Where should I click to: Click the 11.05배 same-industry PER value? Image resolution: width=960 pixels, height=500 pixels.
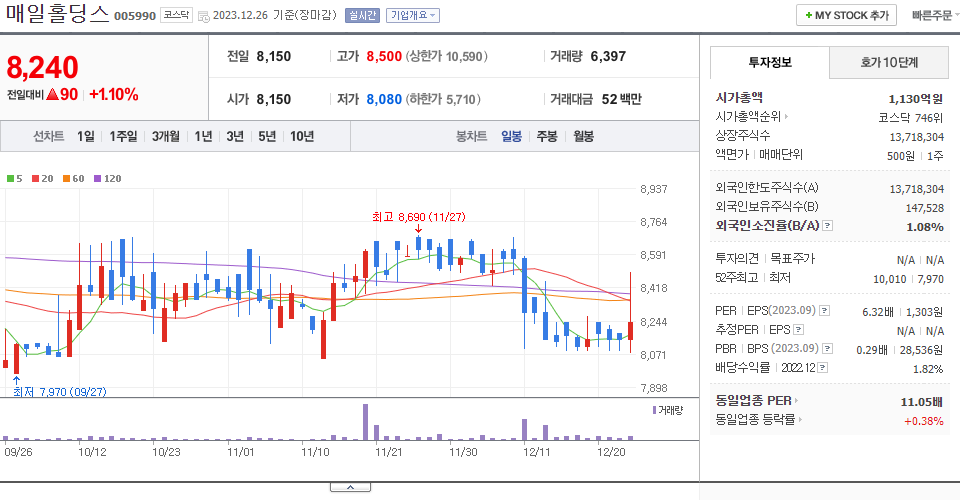(x=921, y=402)
